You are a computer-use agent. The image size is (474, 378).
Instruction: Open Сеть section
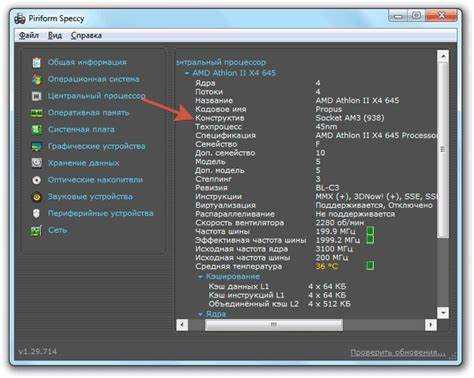(x=58, y=230)
